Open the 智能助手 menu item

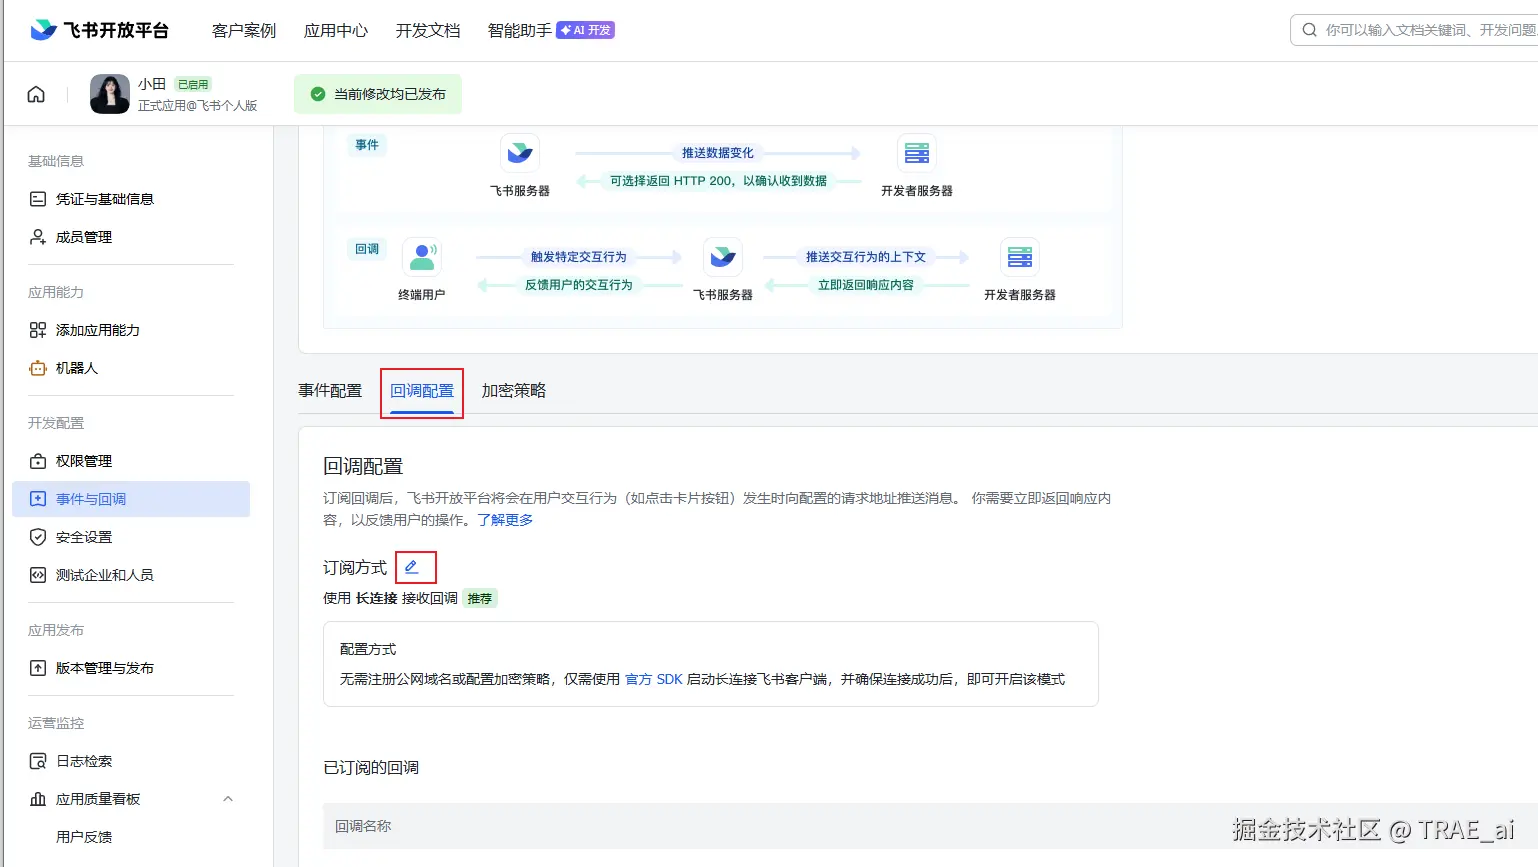coord(520,31)
